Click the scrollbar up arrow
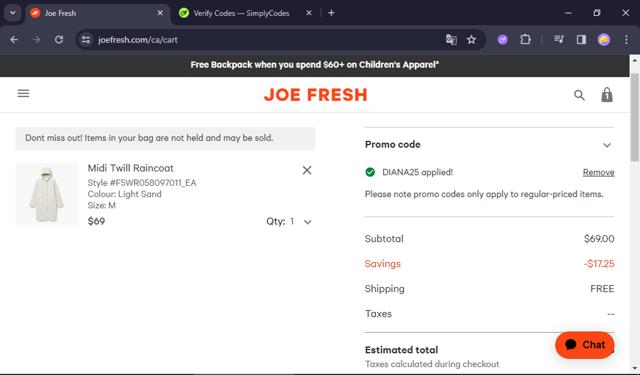640x375 pixels. click(x=635, y=60)
